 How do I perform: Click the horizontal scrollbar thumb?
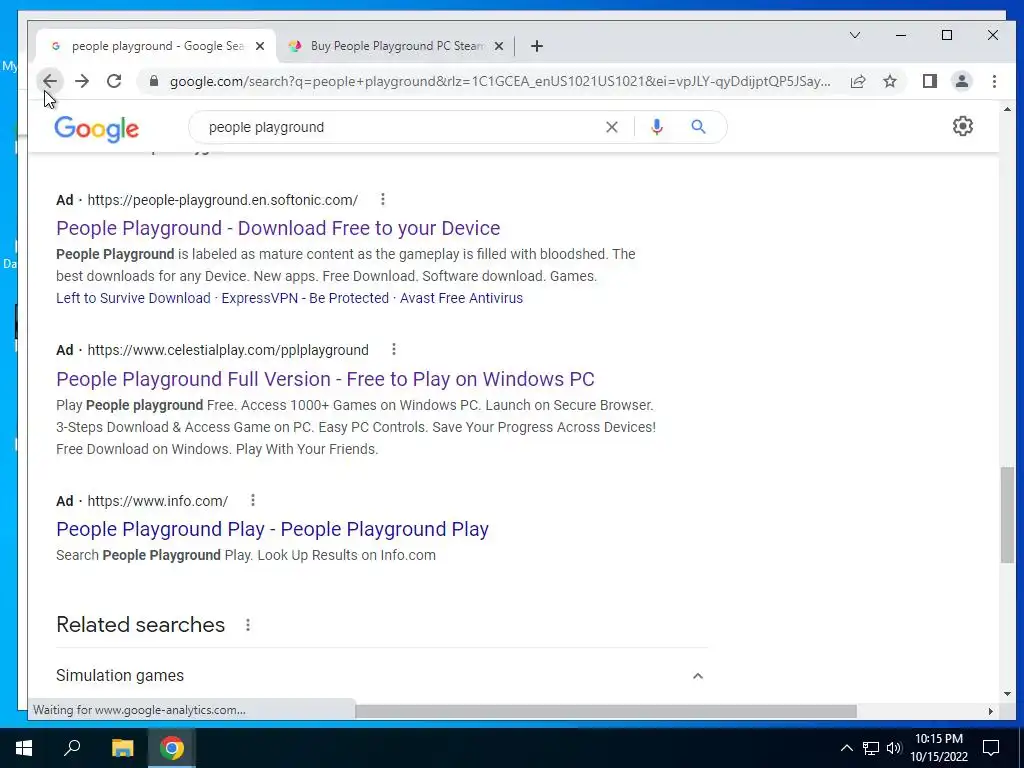[x=606, y=711]
